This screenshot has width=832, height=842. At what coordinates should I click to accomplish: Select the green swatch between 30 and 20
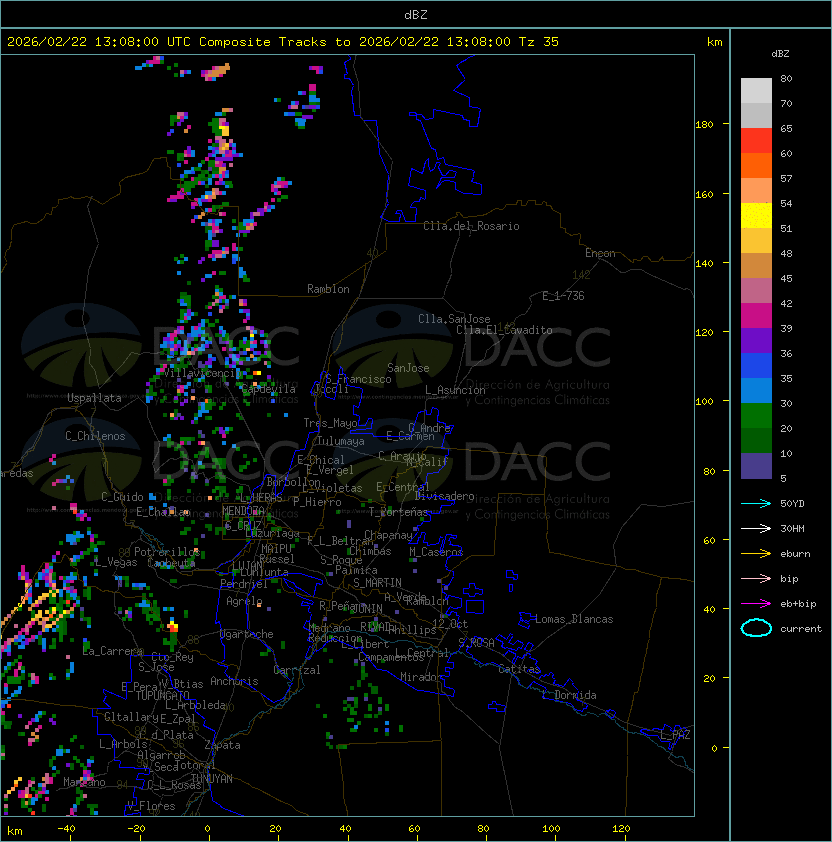[756, 416]
